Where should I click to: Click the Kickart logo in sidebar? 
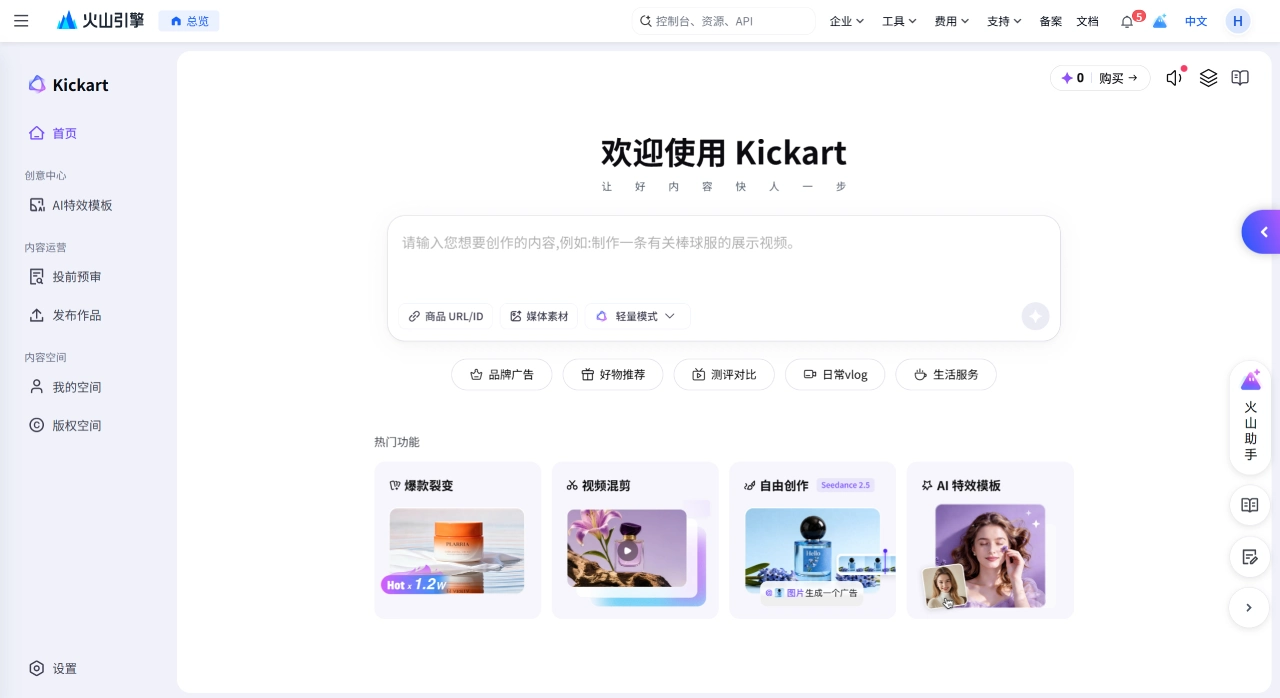click(x=68, y=85)
